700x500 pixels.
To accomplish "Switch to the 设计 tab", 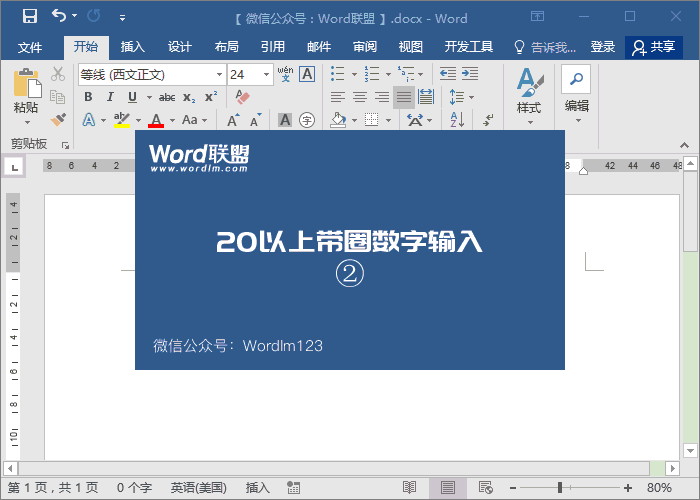I will coord(179,47).
